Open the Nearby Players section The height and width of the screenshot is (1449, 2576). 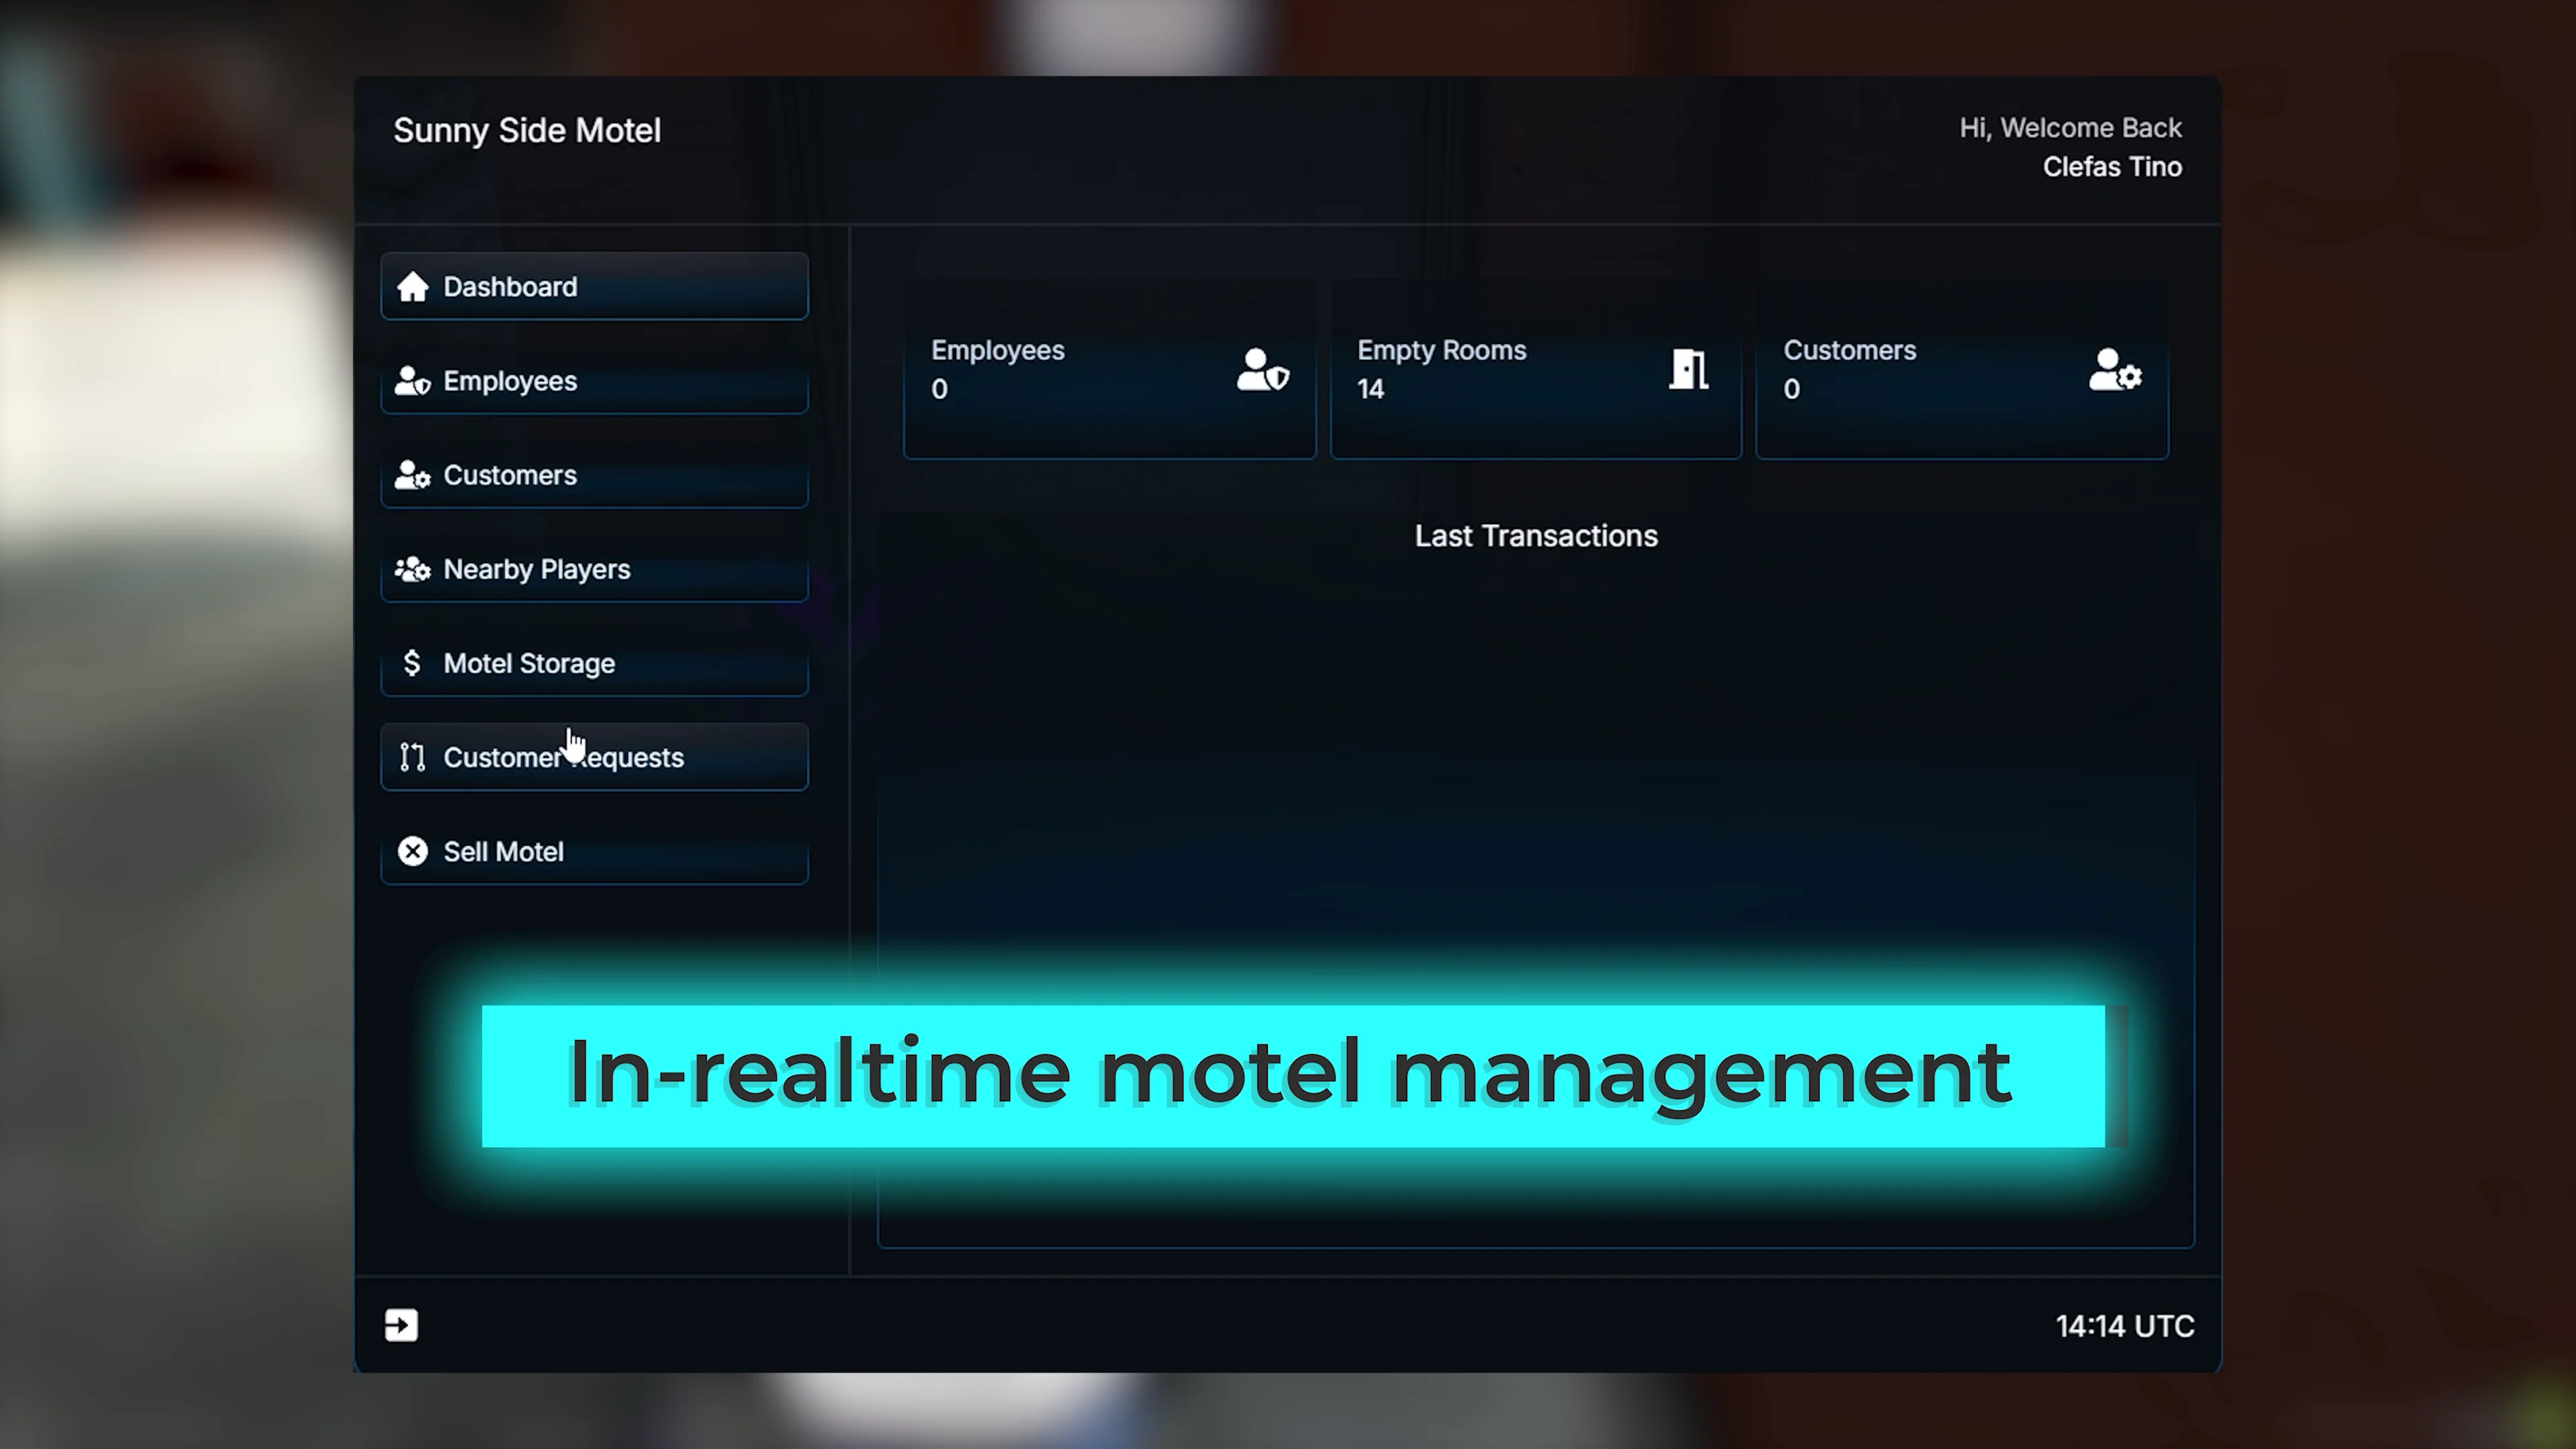pyautogui.click(x=594, y=569)
